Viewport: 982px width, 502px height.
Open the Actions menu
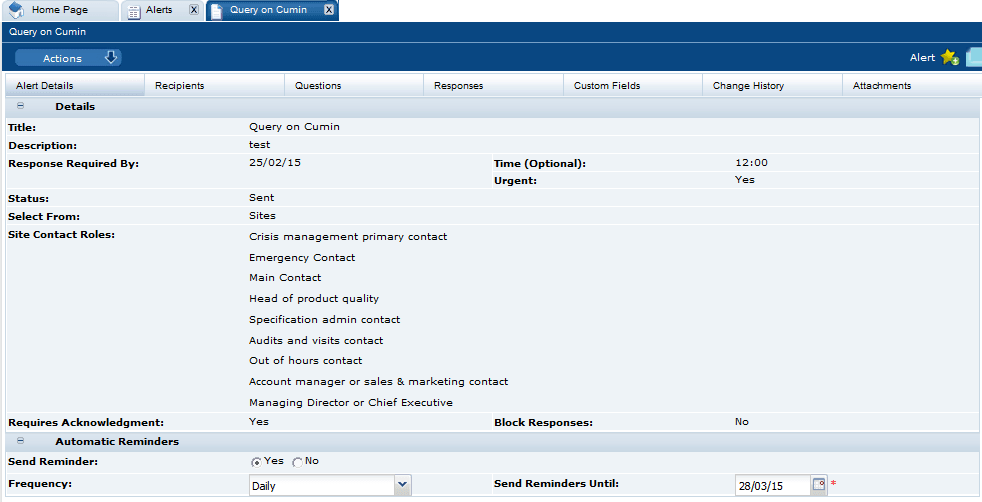pos(68,58)
